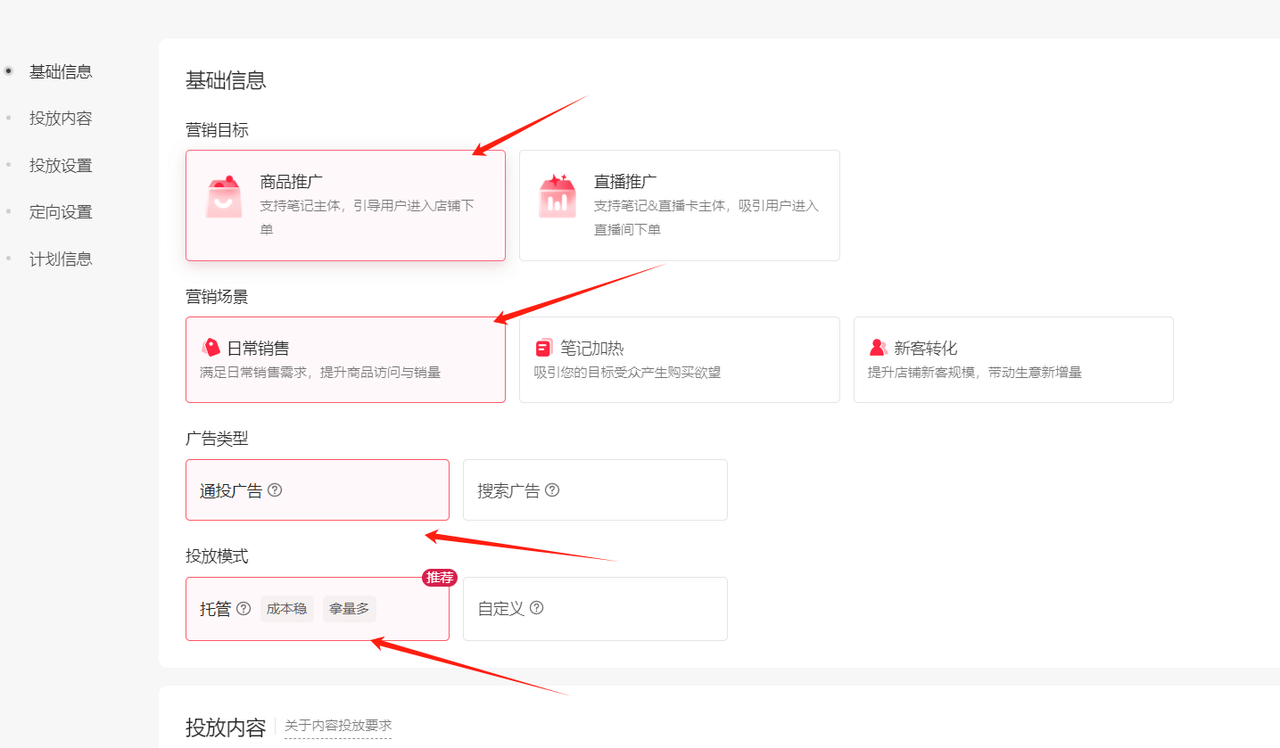Open help icon beside 自定义 mode
The width and height of the screenshot is (1280, 748).
click(537, 608)
